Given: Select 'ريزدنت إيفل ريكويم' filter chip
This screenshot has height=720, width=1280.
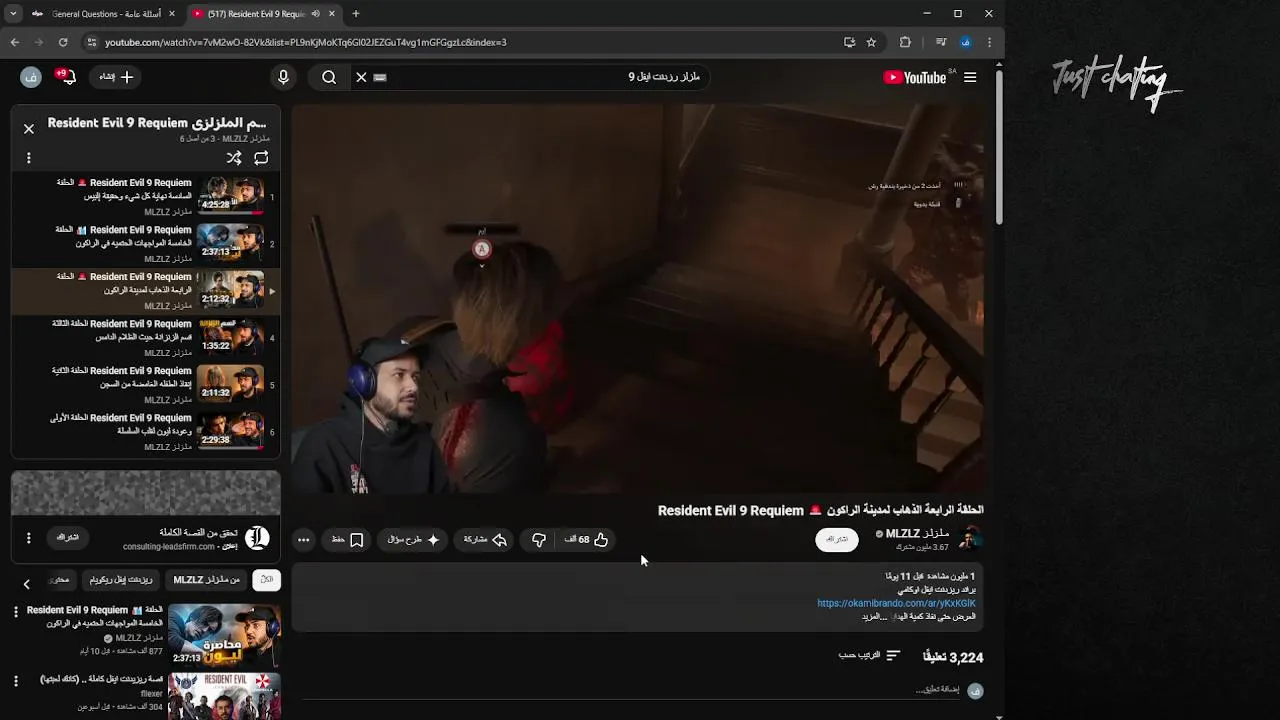Looking at the screenshot, I should (x=121, y=580).
